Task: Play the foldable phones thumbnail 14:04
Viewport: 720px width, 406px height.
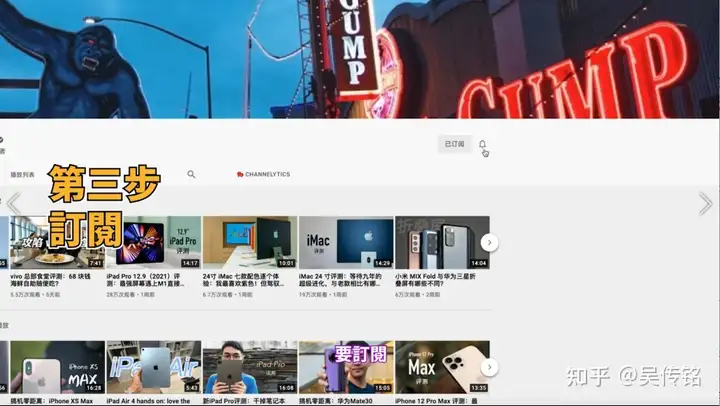Action: (x=442, y=242)
